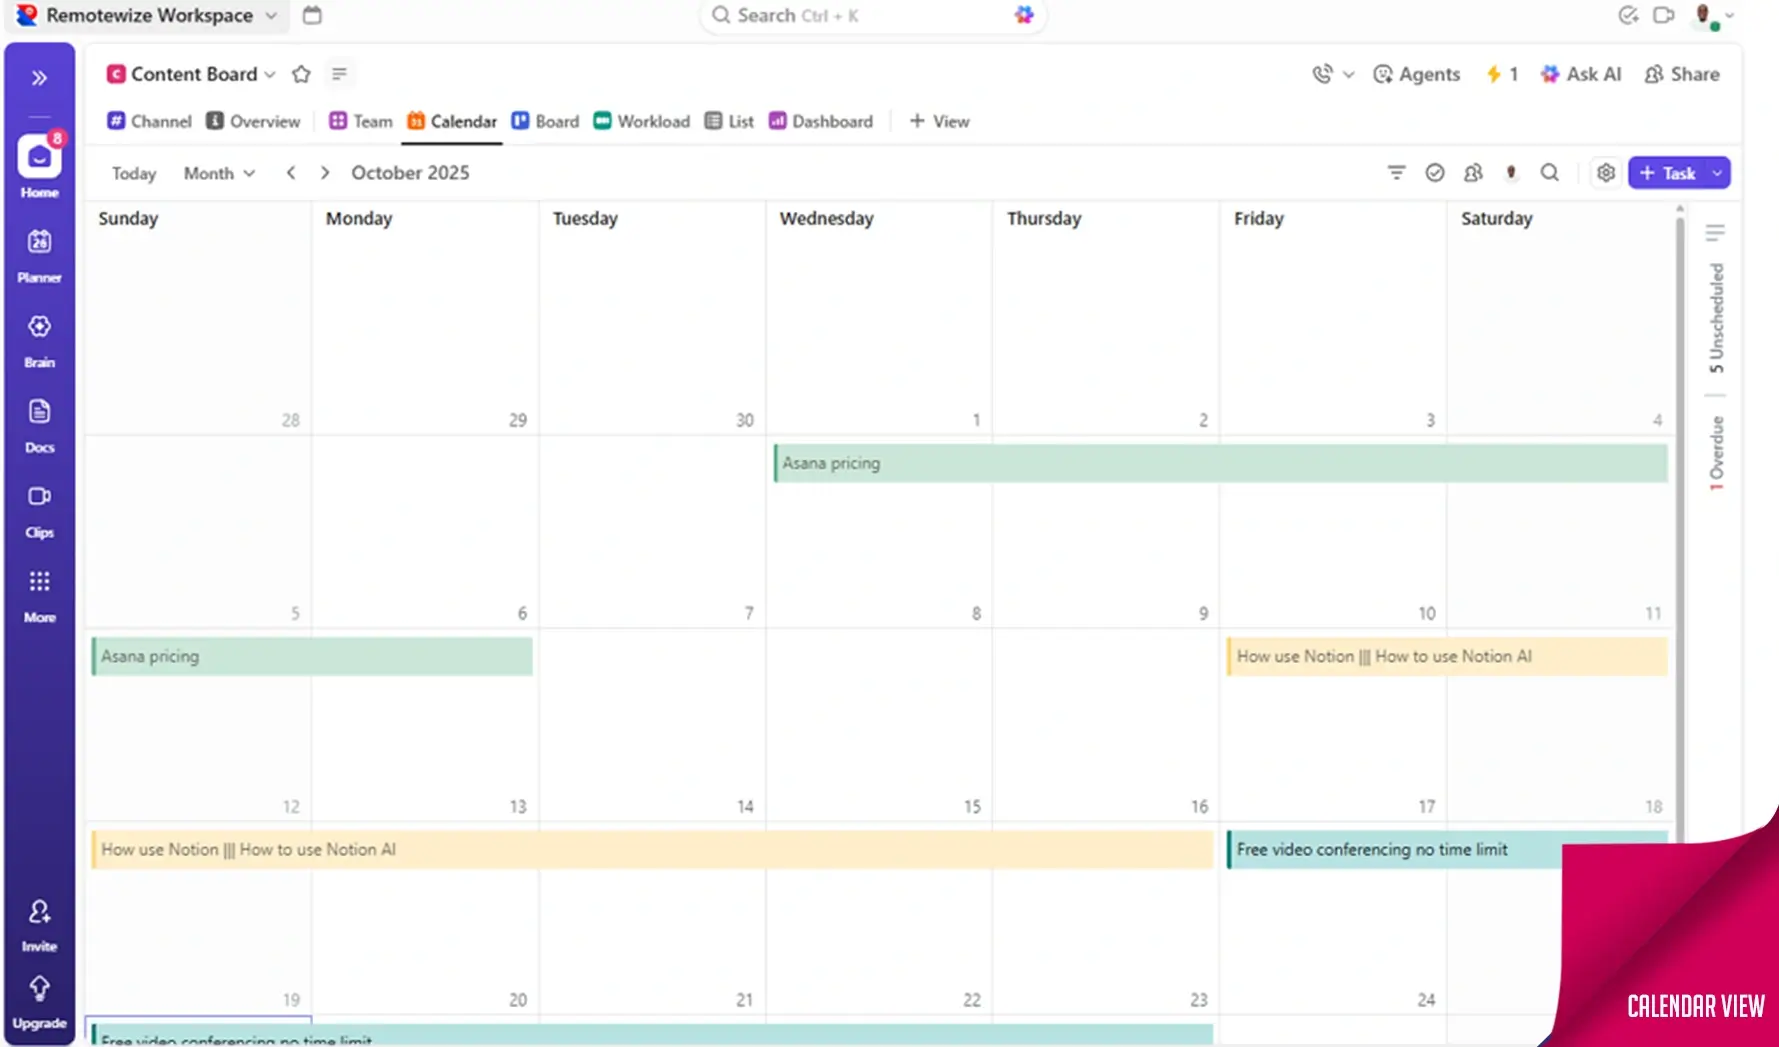
Task: Click the Home inbox icon
Action: click(x=39, y=158)
